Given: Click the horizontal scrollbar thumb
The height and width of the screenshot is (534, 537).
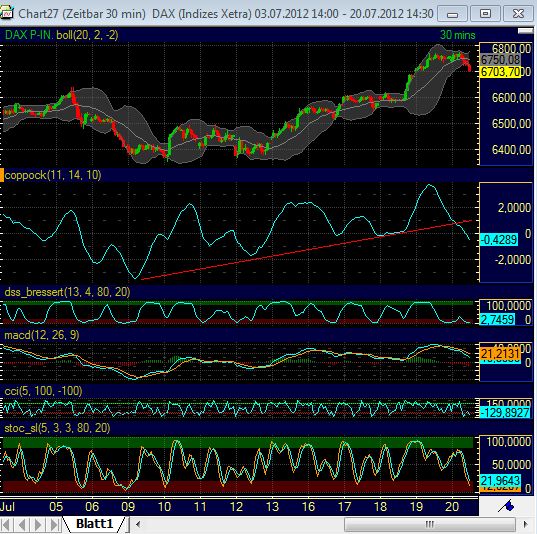Looking at the screenshot, I should click(429, 524).
